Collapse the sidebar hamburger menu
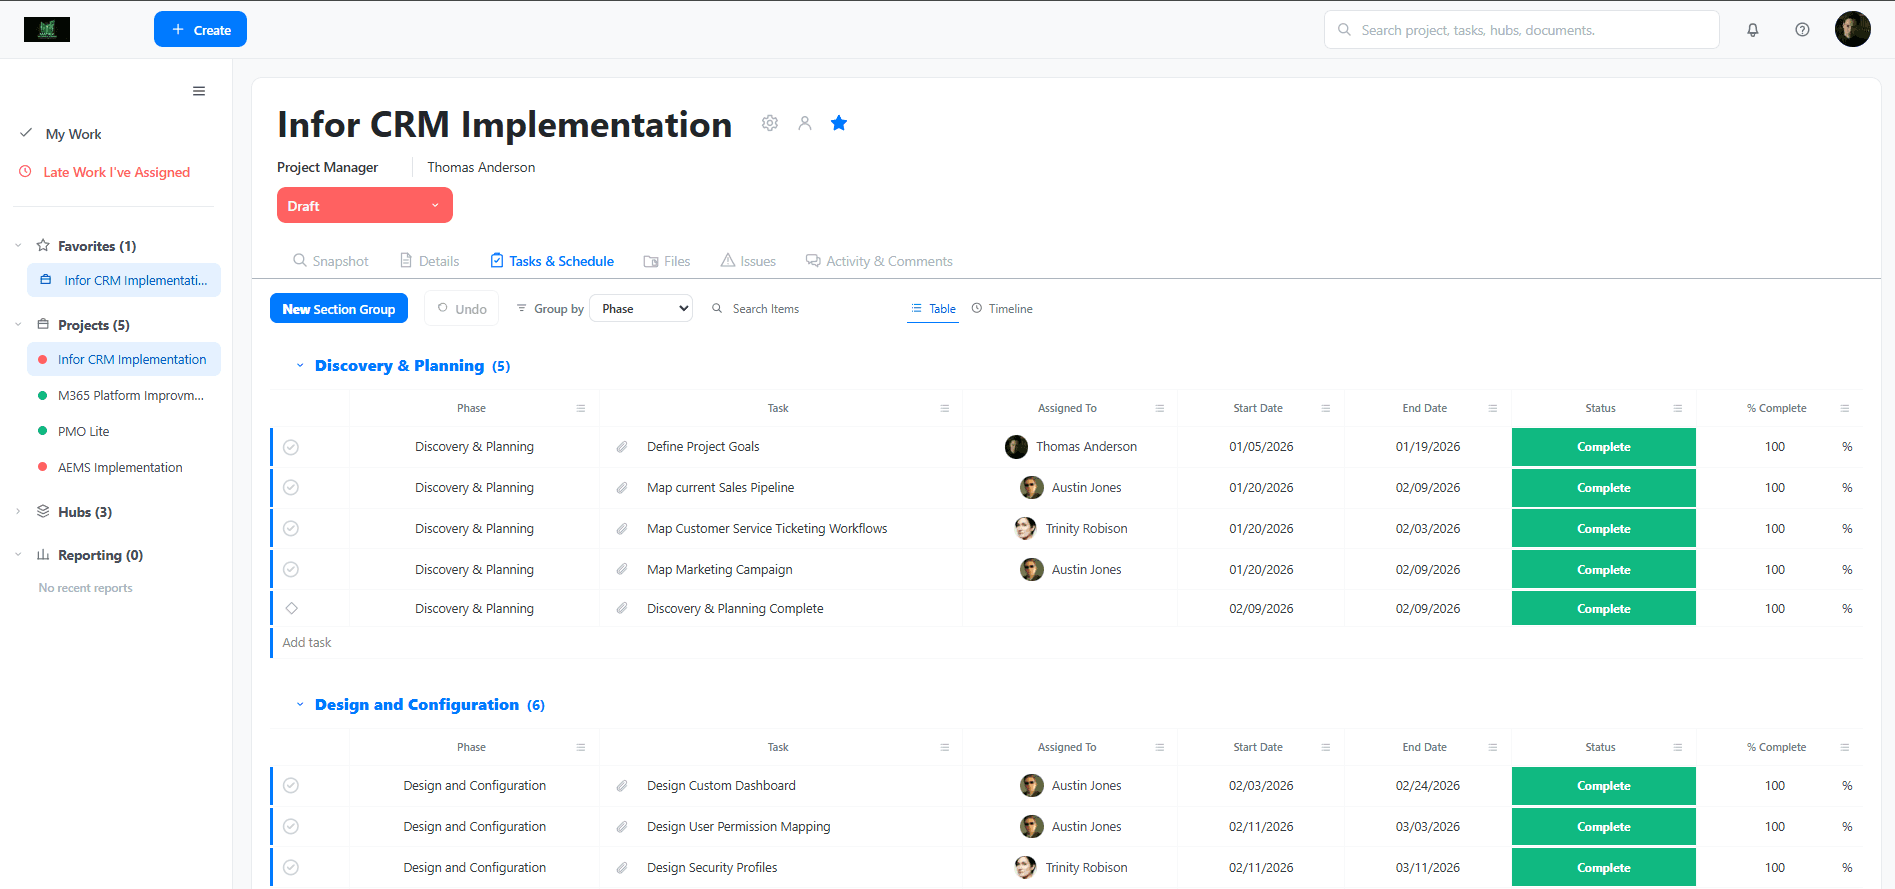This screenshot has width=1895, height=889. tap(199, 91)
